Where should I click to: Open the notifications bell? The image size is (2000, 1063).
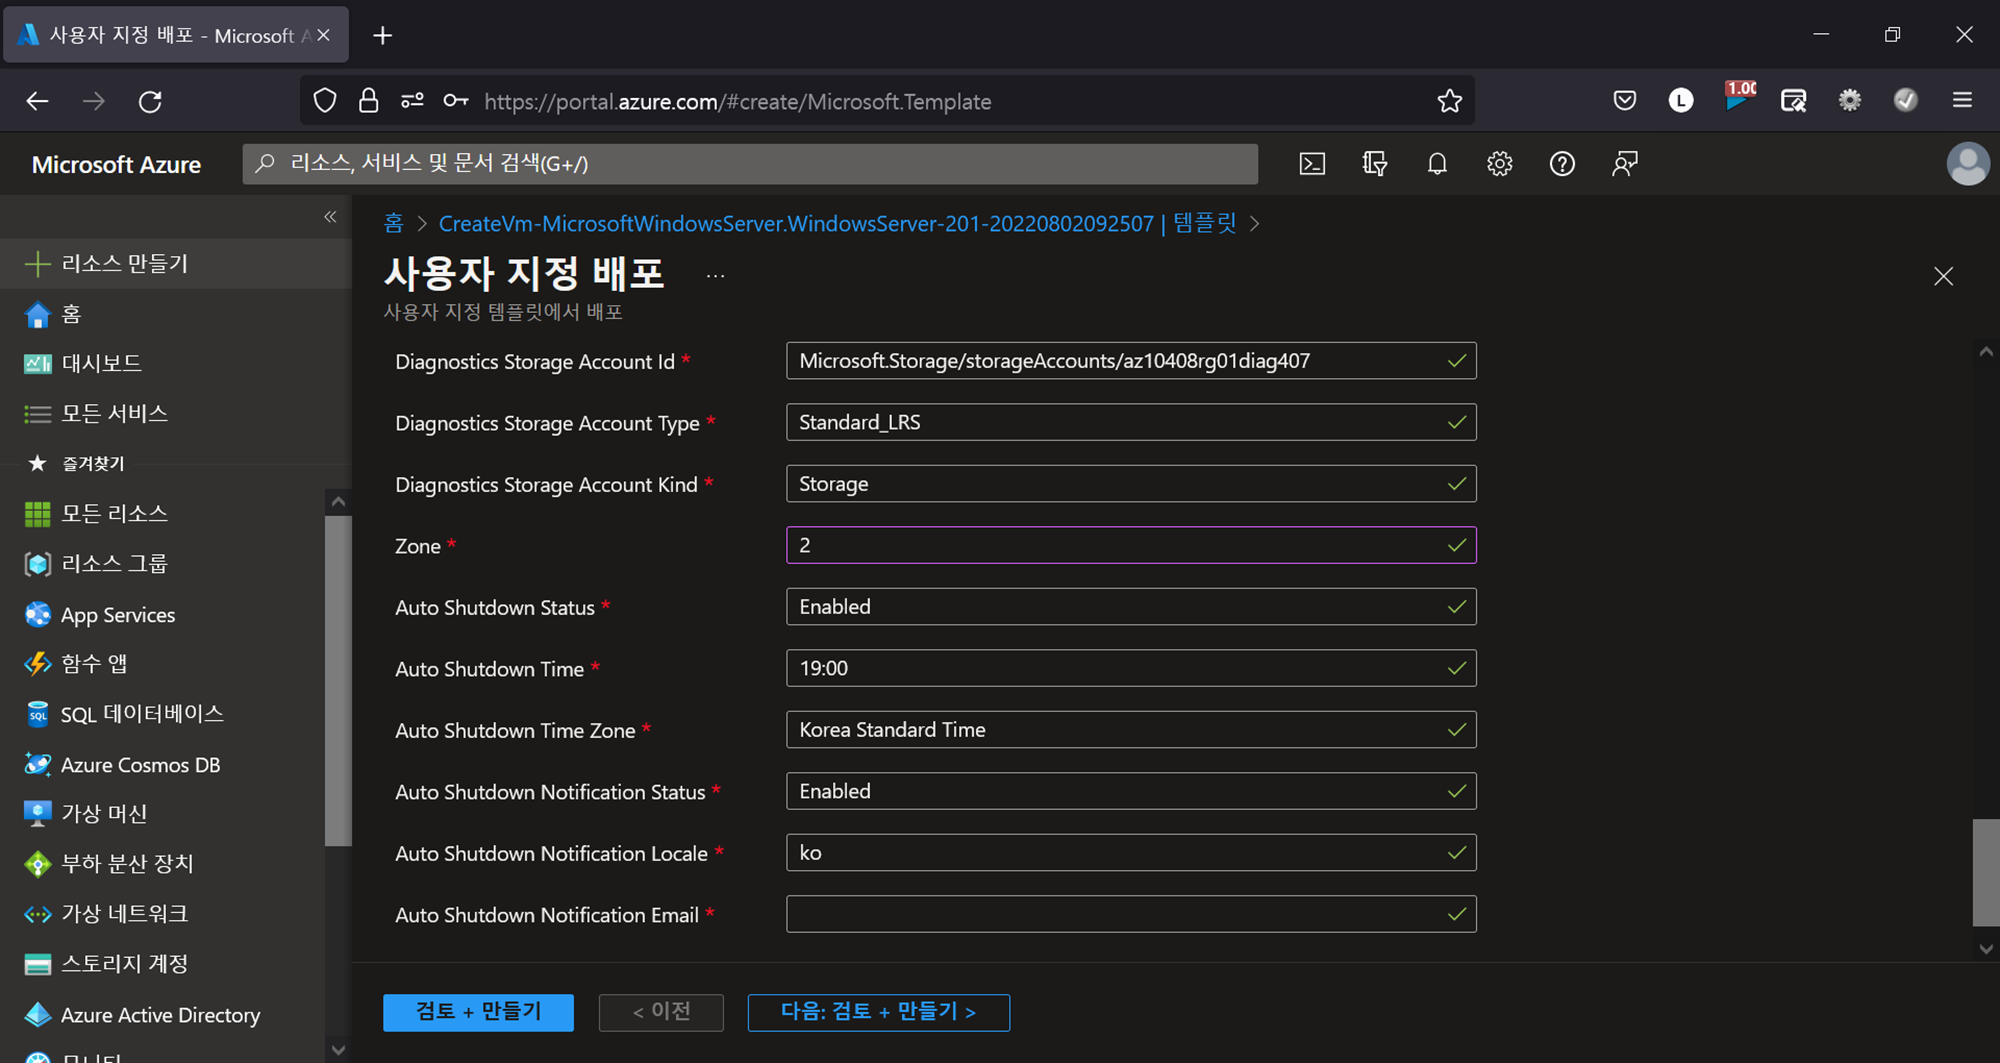coord(1437,164)
